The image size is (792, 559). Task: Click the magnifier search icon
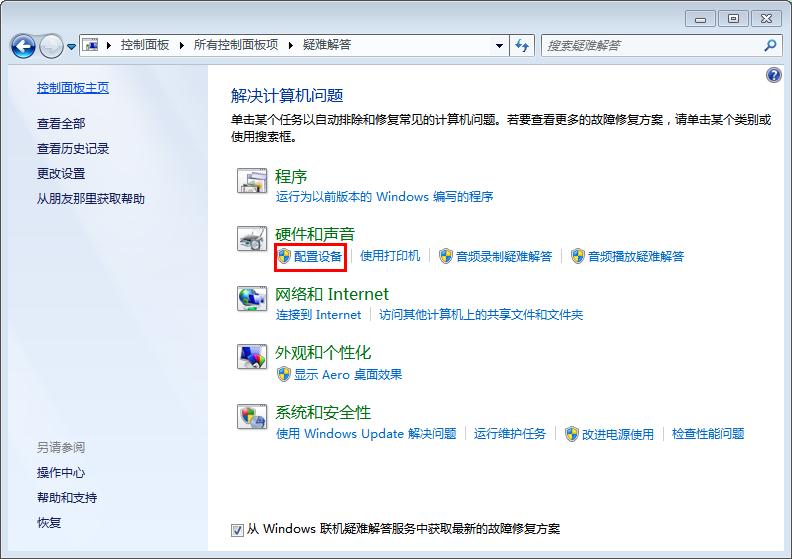pyautogui.click(x=770, y=45)
